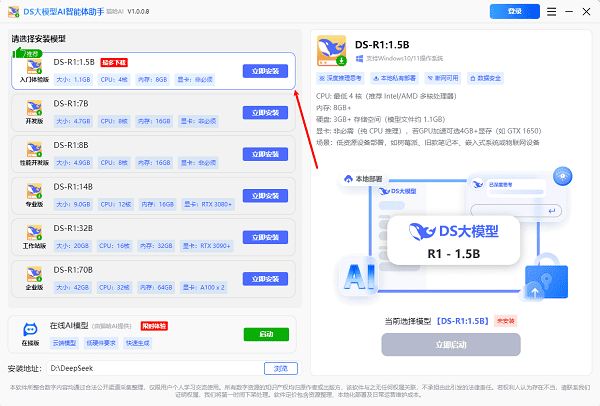Click the DS大模型 R1 - 1.5B illustration card
Image resolution: width=600 pixels, height=406 pixels.
[x=453, y=241]
